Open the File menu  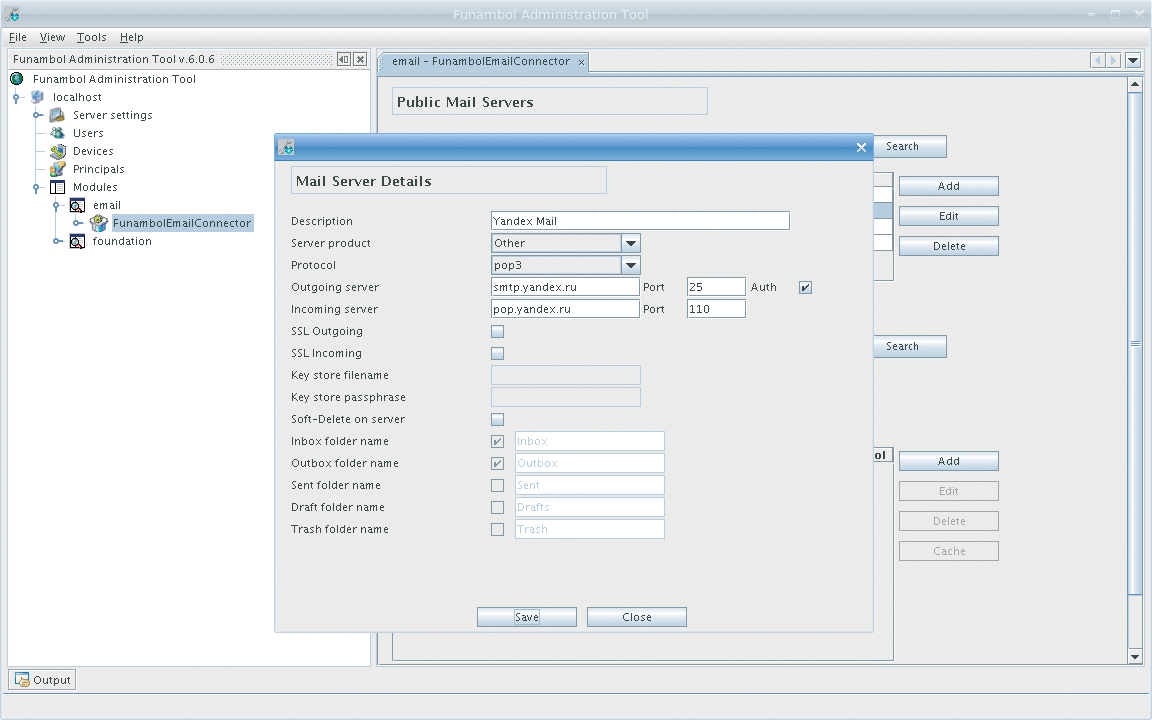click(x=18, y=37)
